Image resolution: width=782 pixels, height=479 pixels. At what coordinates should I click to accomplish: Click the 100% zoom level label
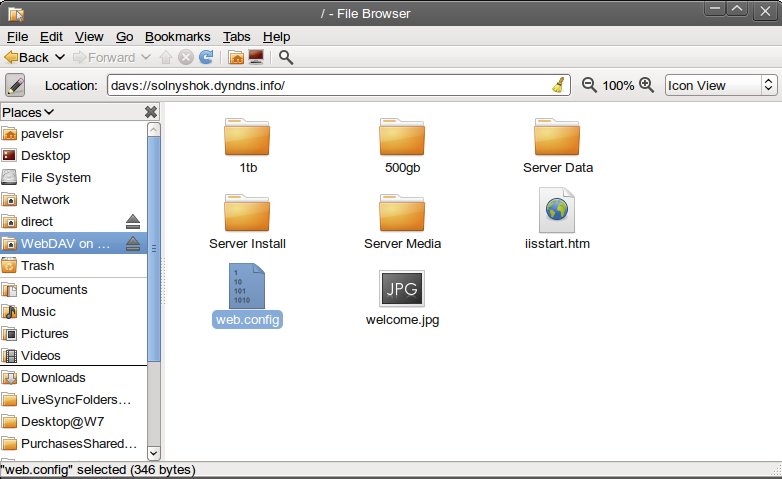coord(618,86)
